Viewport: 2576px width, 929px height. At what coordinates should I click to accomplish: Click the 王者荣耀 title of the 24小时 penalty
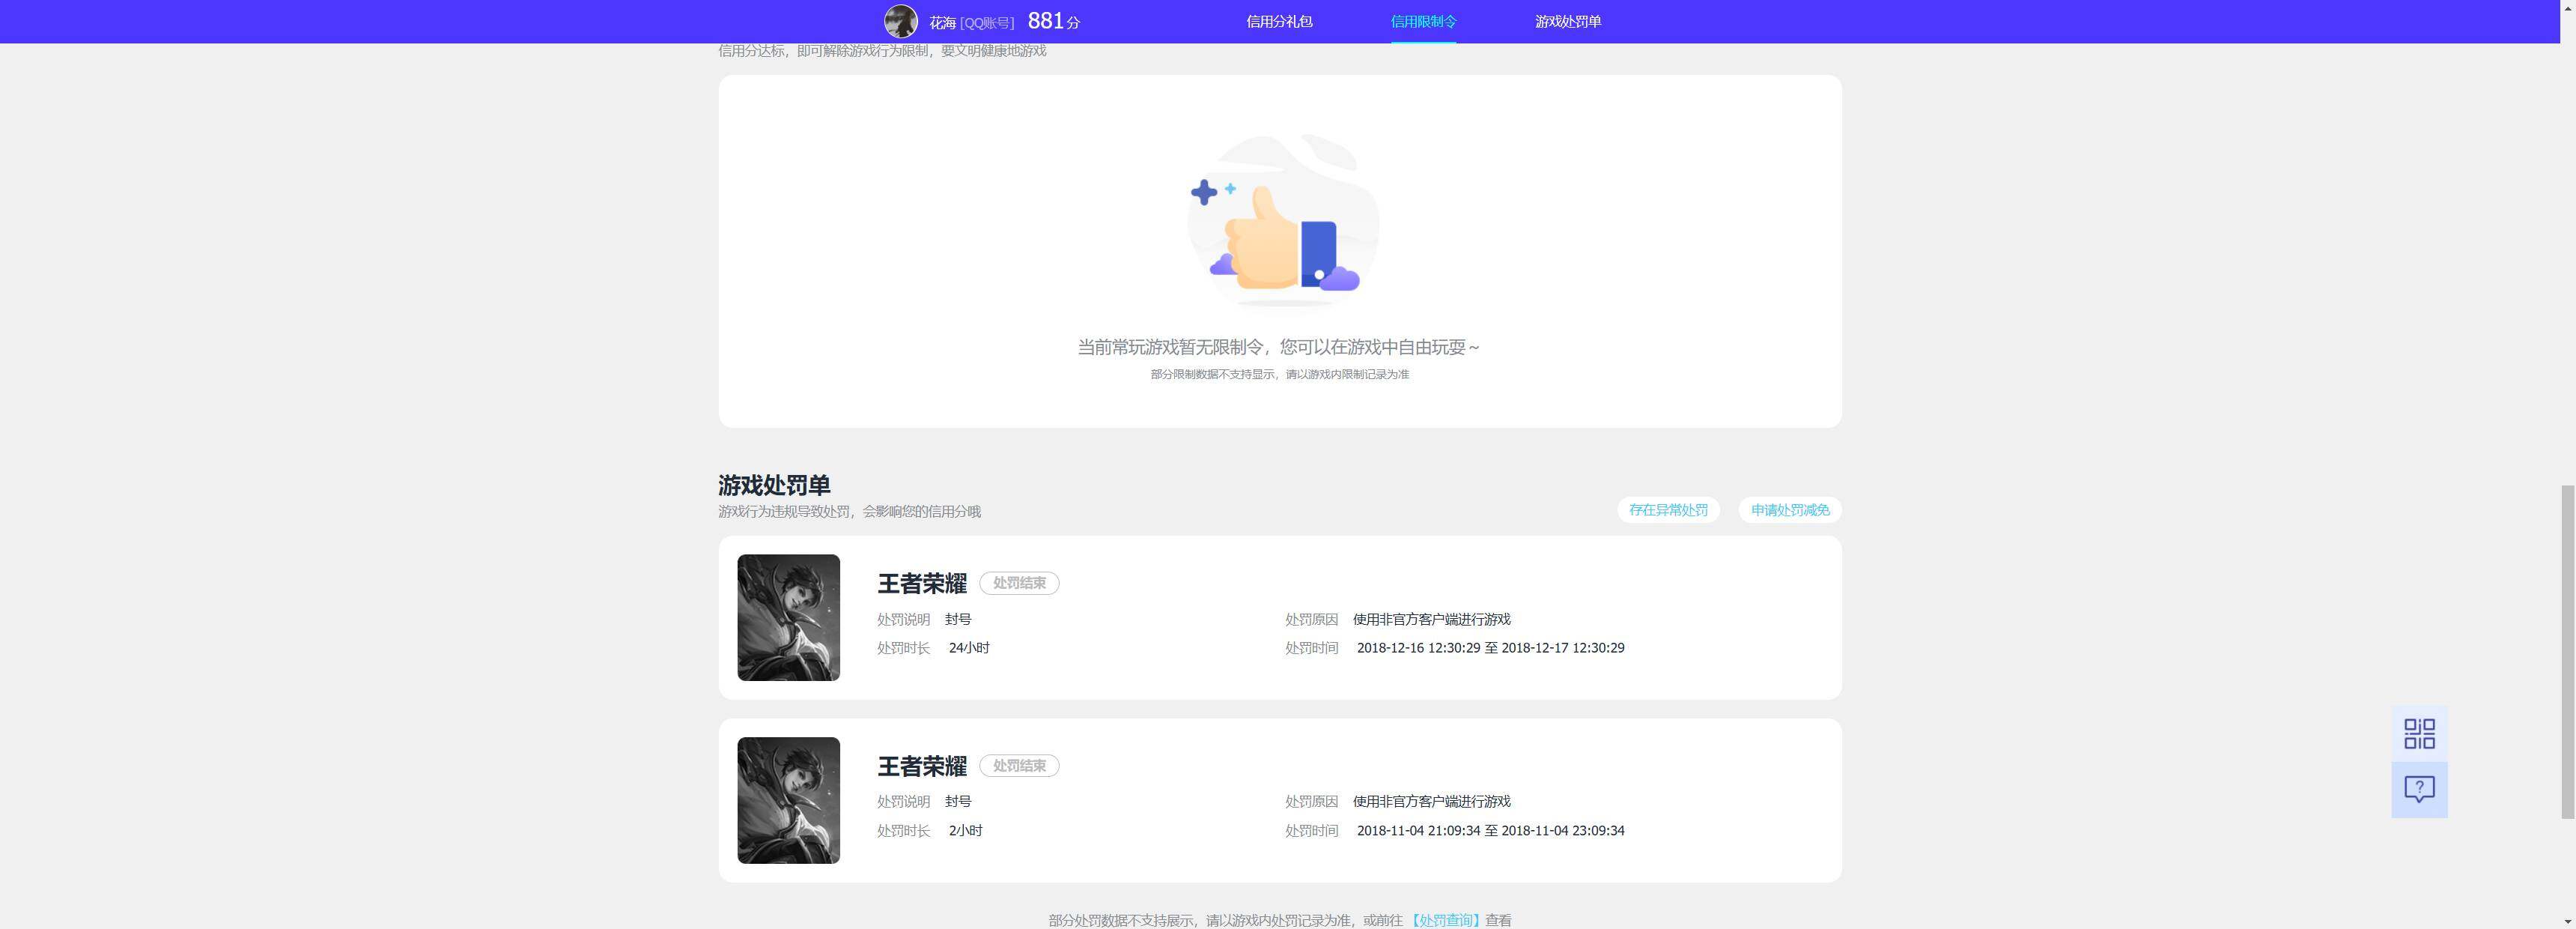click(922, 583)
